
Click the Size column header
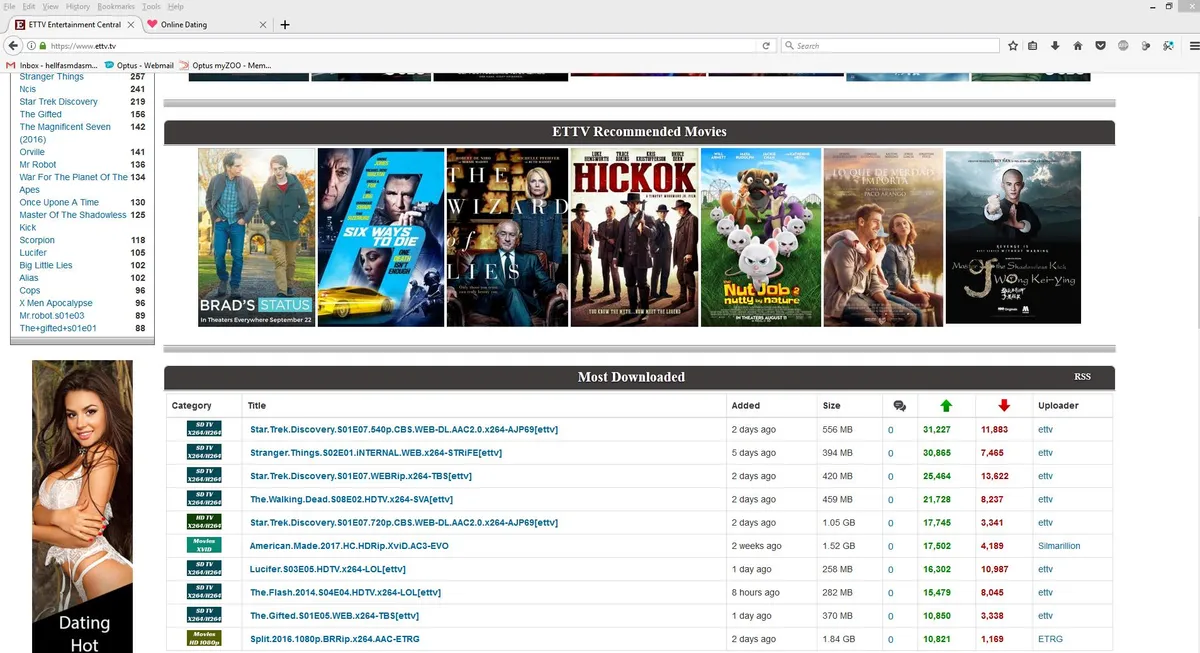pyautogui.click(x=832, y=406)
